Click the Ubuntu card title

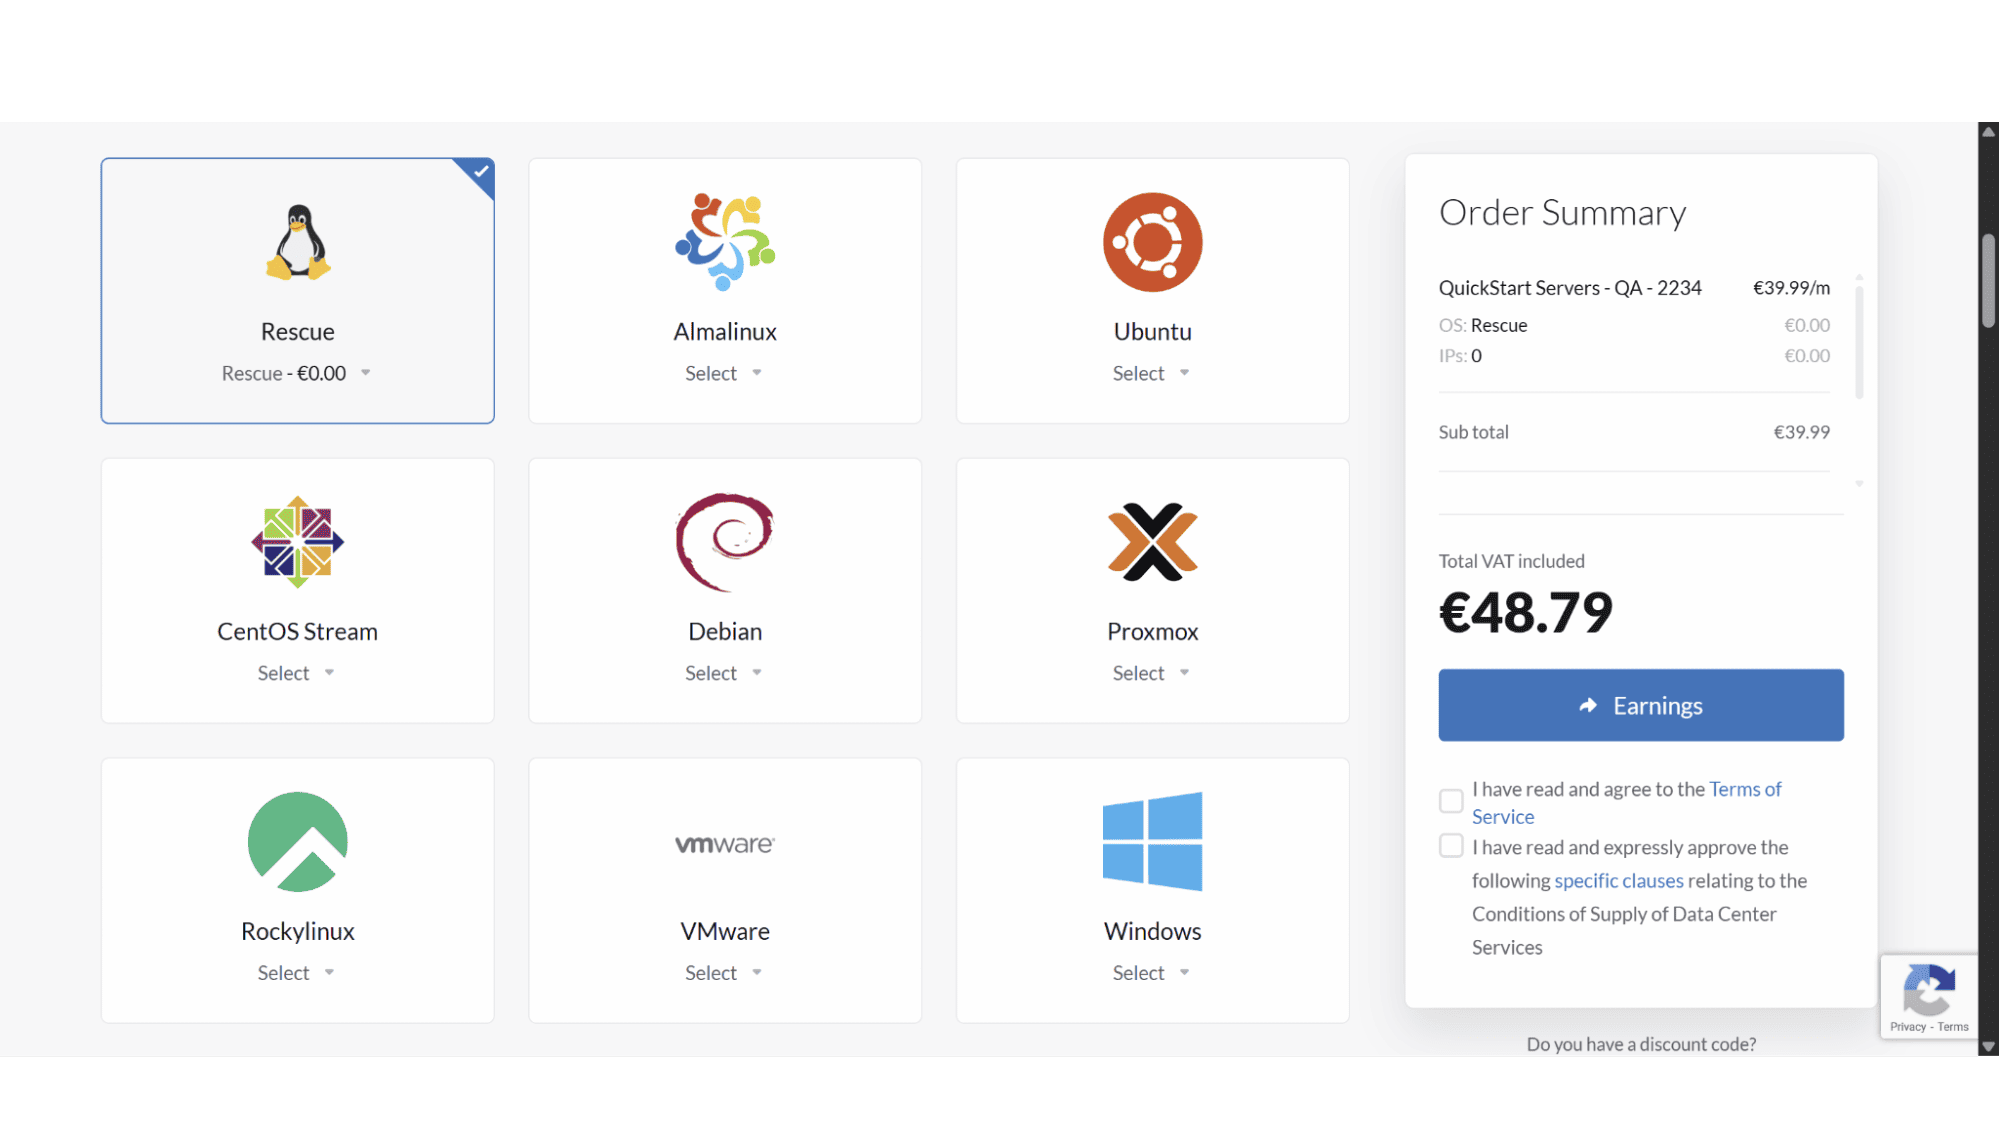[x=1152, y=332]
